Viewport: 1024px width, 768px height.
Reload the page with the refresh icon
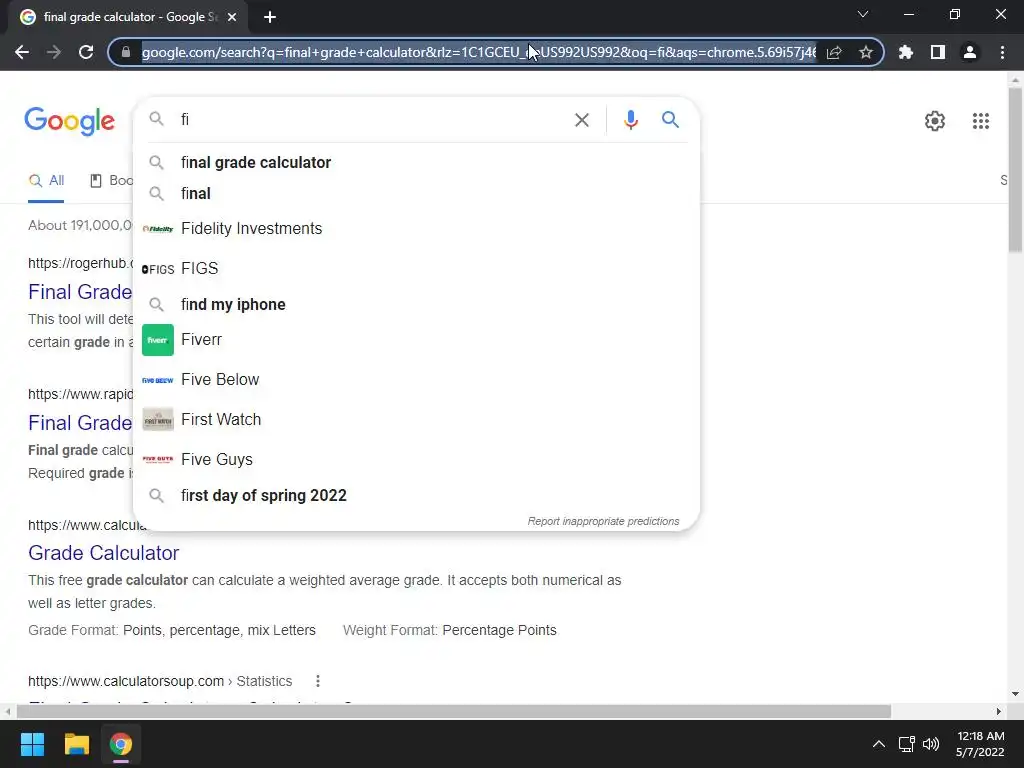(86, 52)
